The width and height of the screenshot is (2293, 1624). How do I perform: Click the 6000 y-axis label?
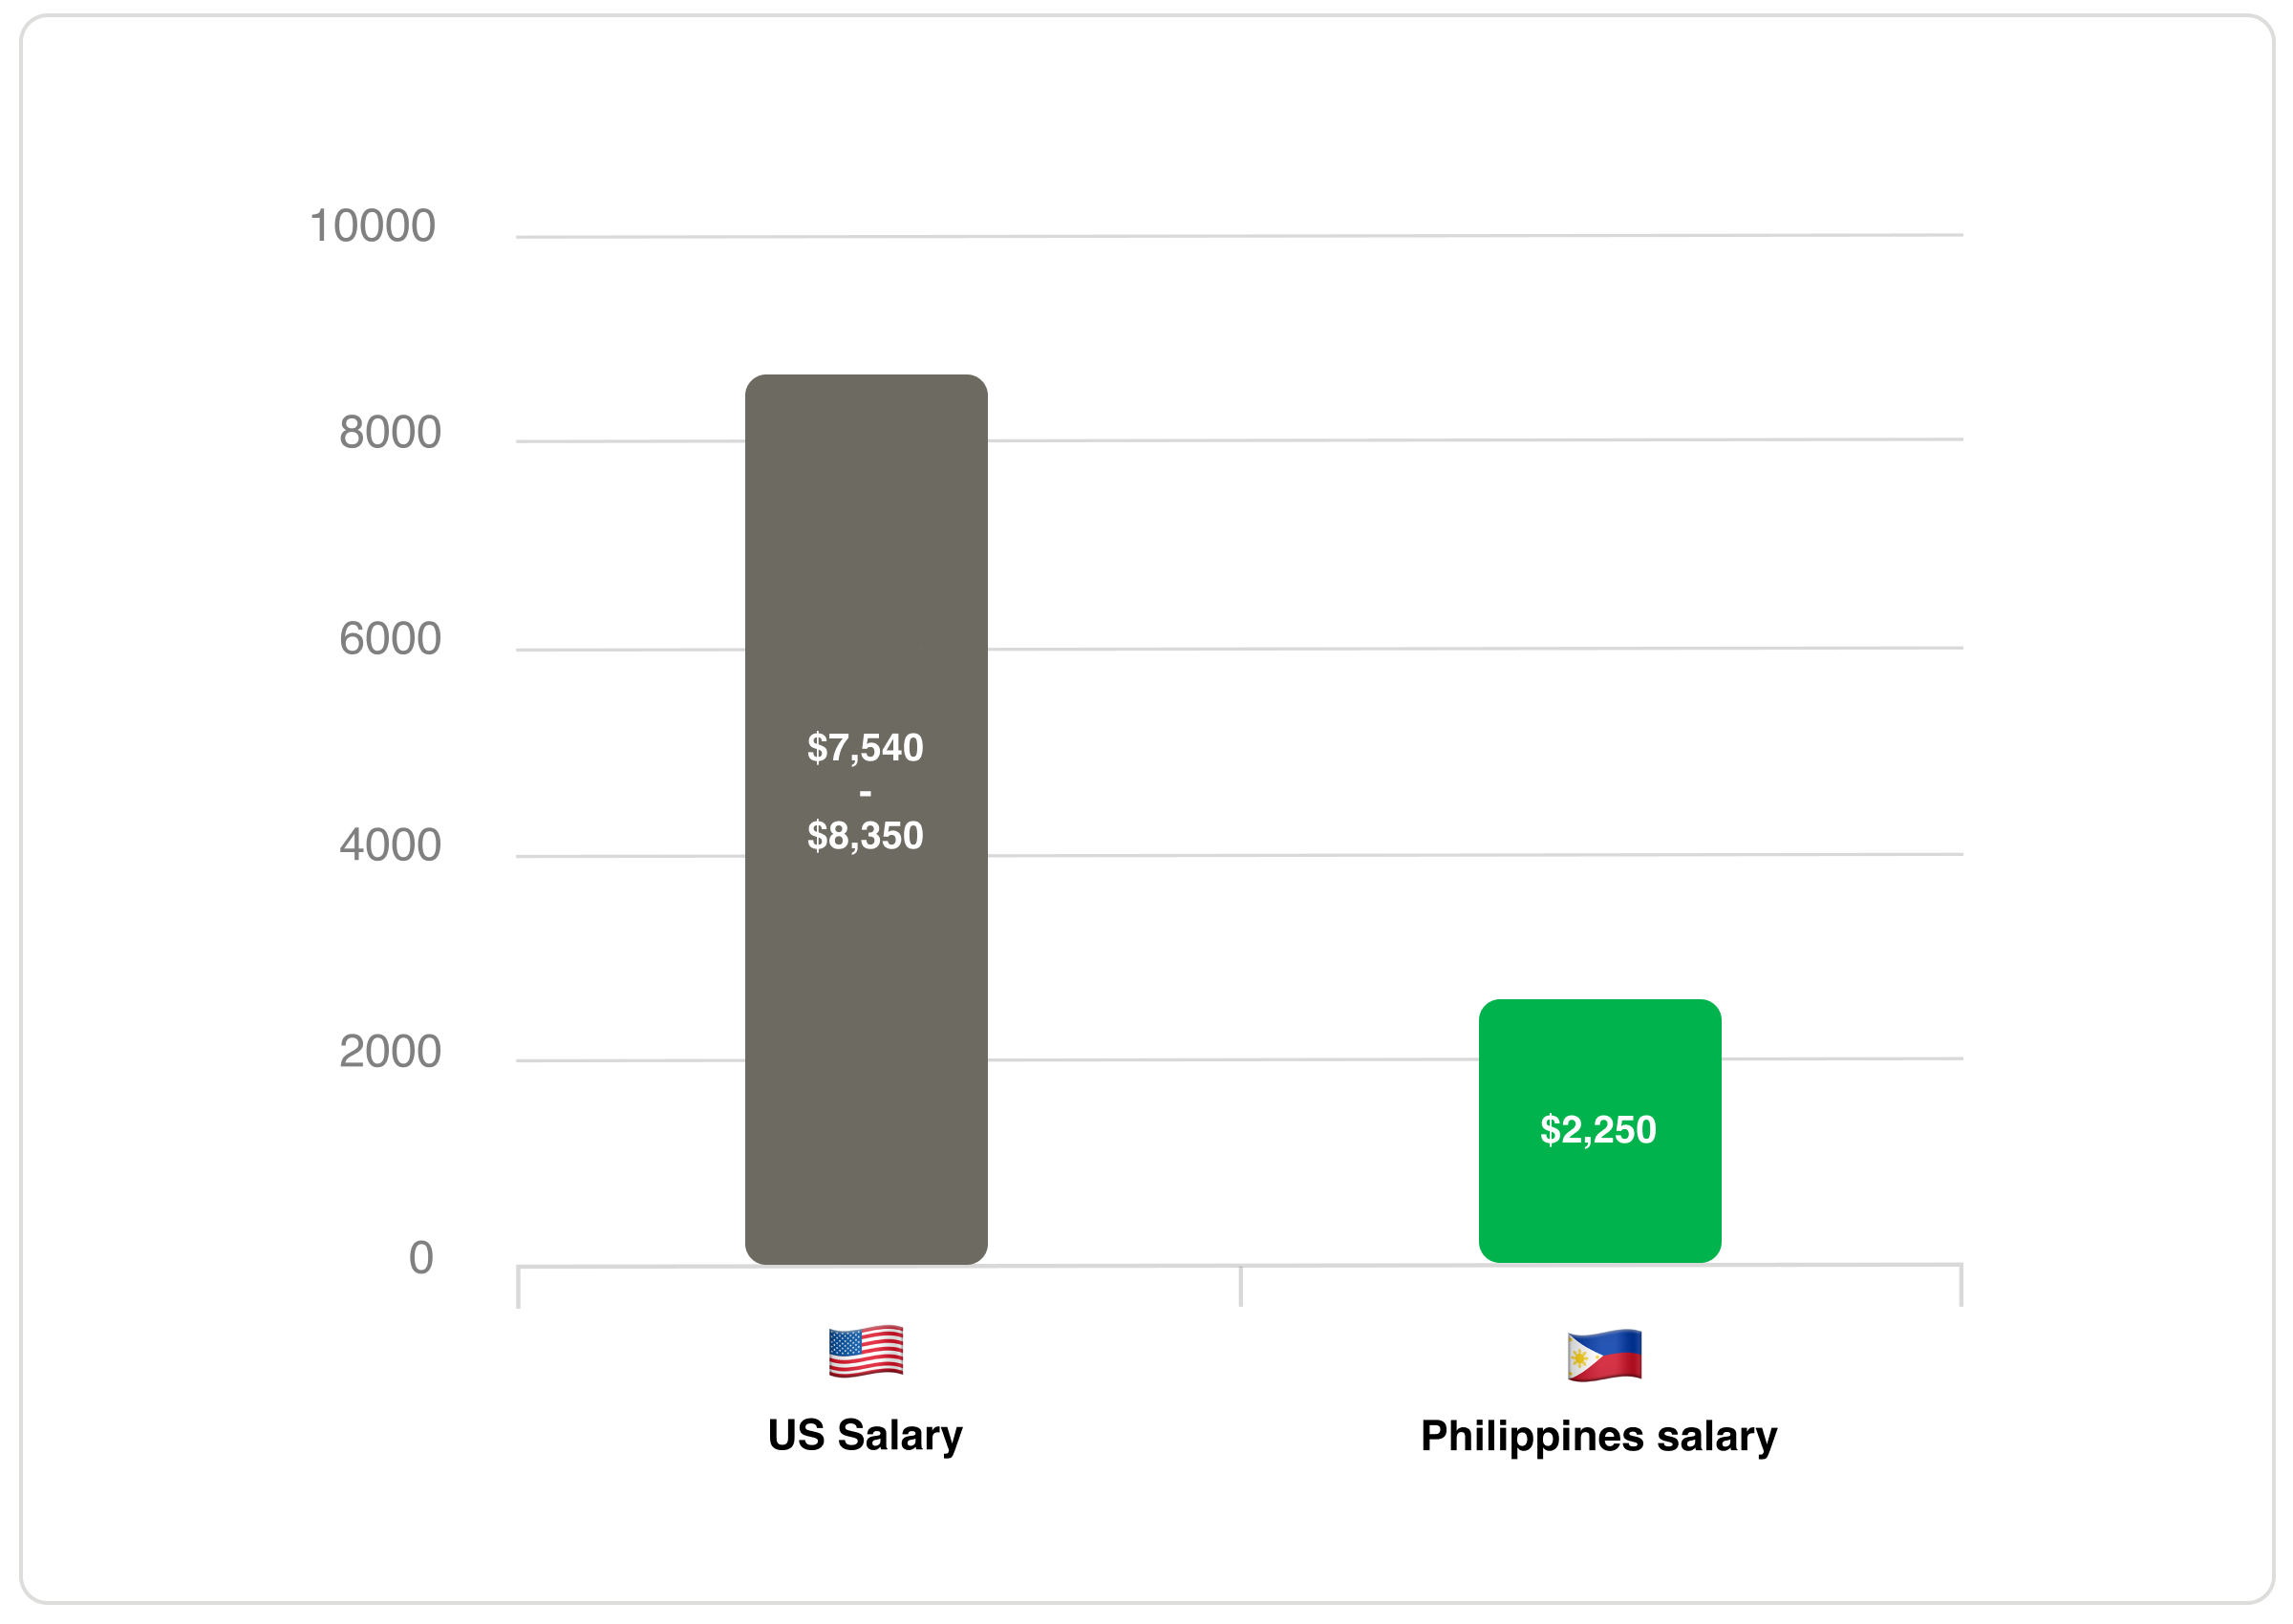pos(389,639)
